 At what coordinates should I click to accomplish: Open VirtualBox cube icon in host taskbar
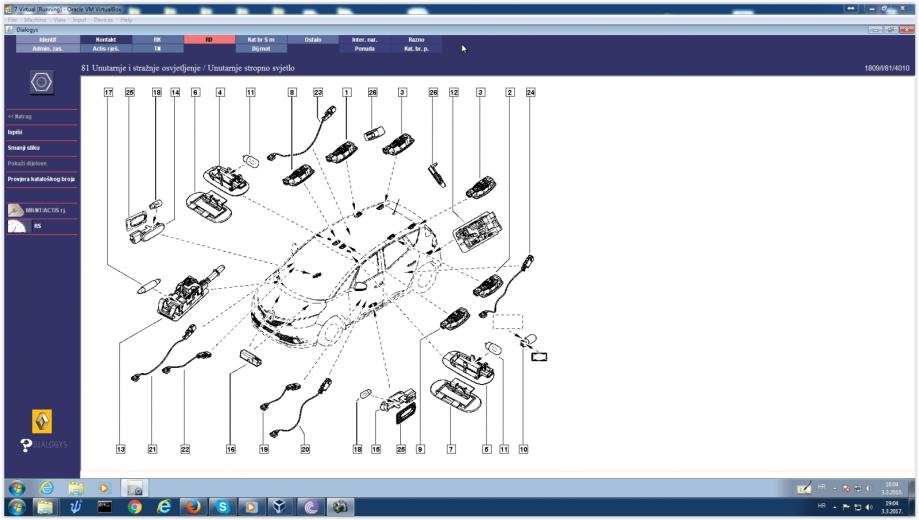tap(280, 507)
